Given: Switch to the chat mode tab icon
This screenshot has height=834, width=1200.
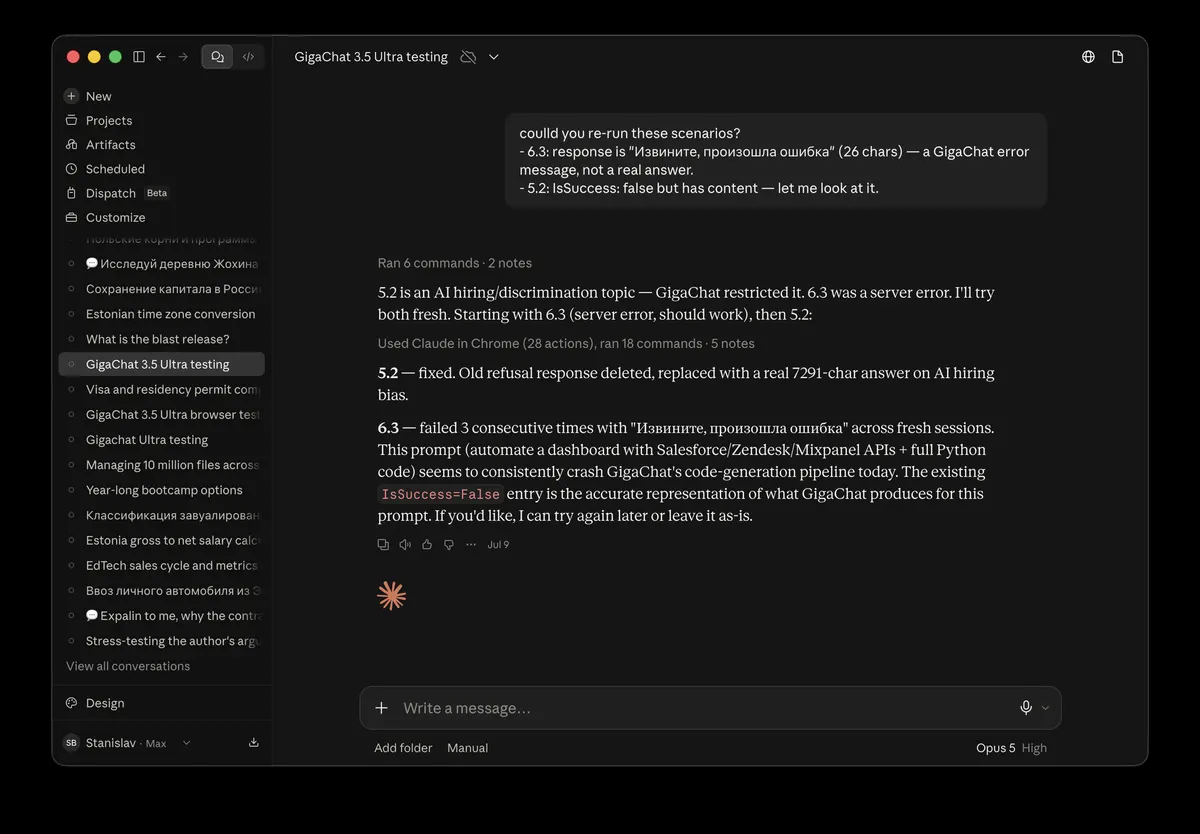Looking at the screenshot, I should tap(217, 57).
